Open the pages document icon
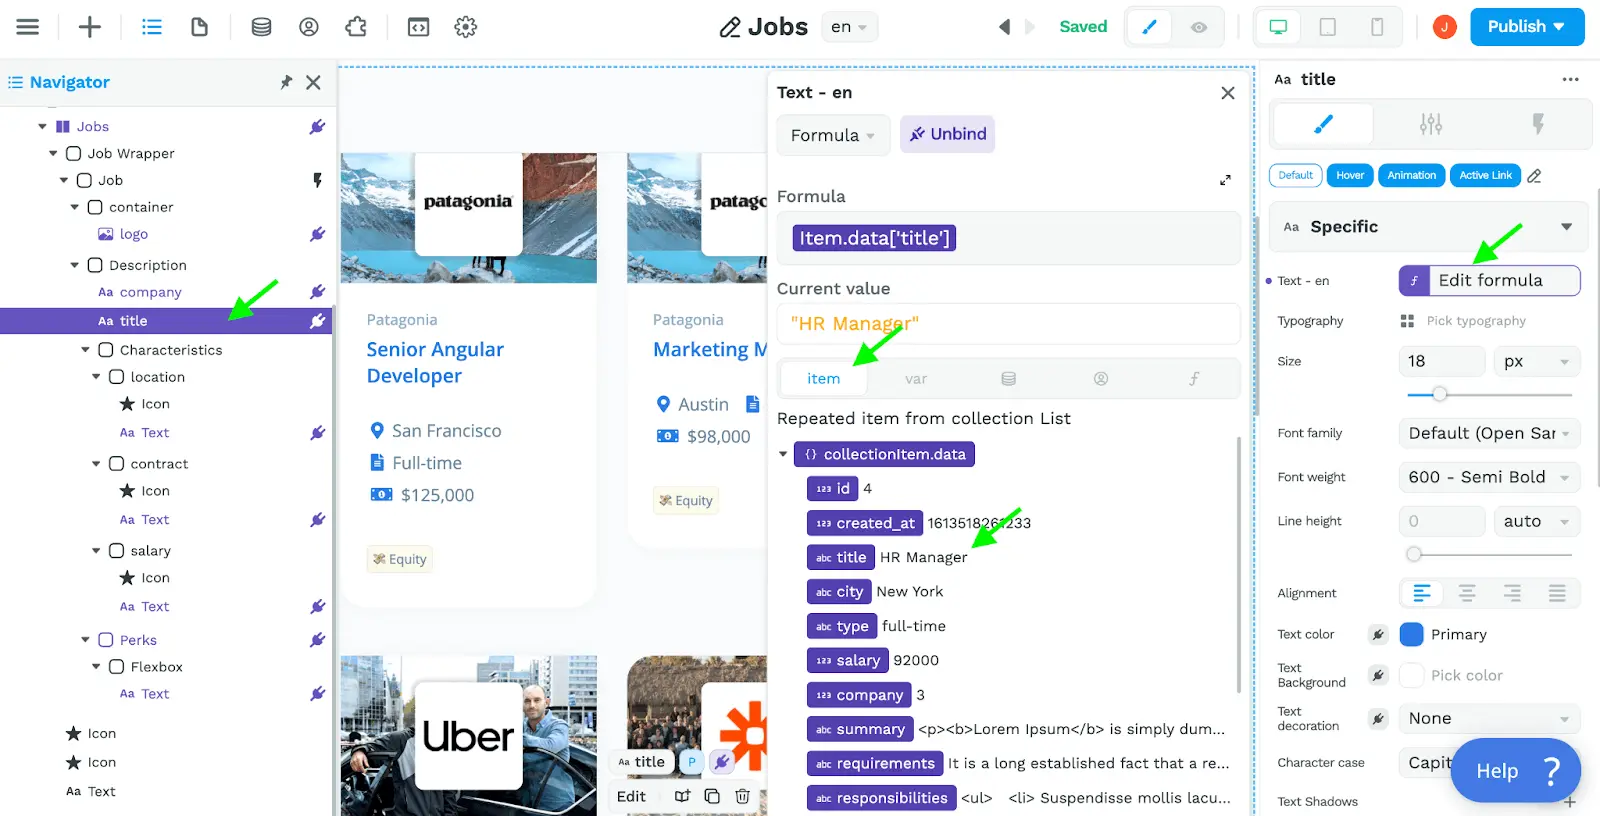 200,27
